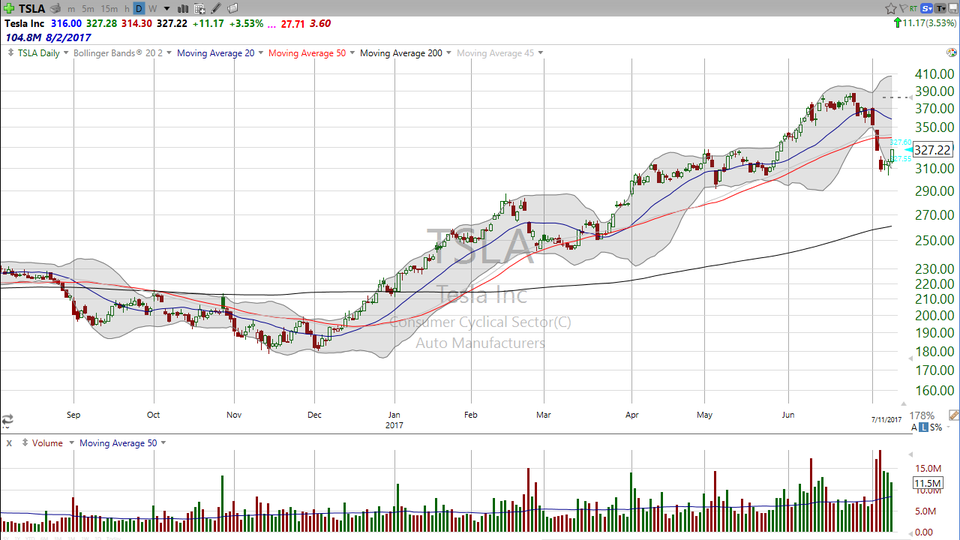Open the T dropdown button in the title bar

click(940, 9)
